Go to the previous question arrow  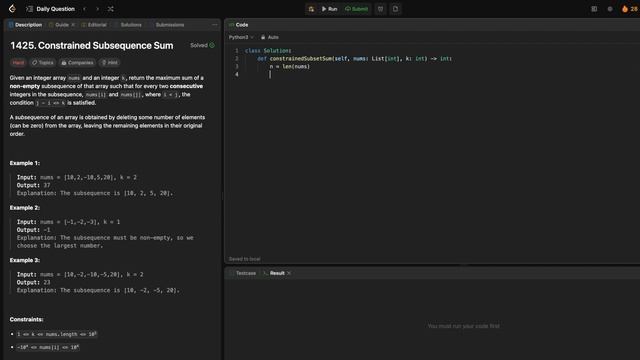click(84, 9)
